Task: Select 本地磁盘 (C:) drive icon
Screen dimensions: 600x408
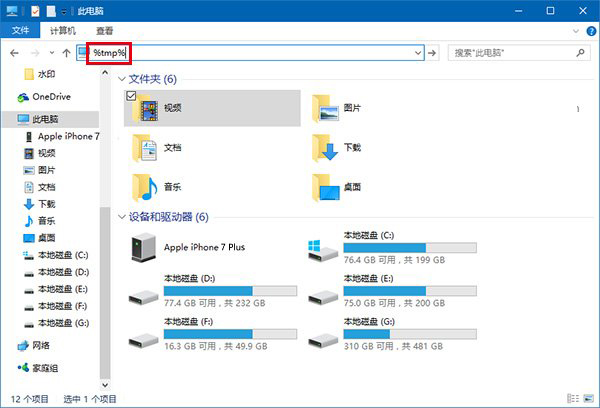Action: click(x=323, y=246)
